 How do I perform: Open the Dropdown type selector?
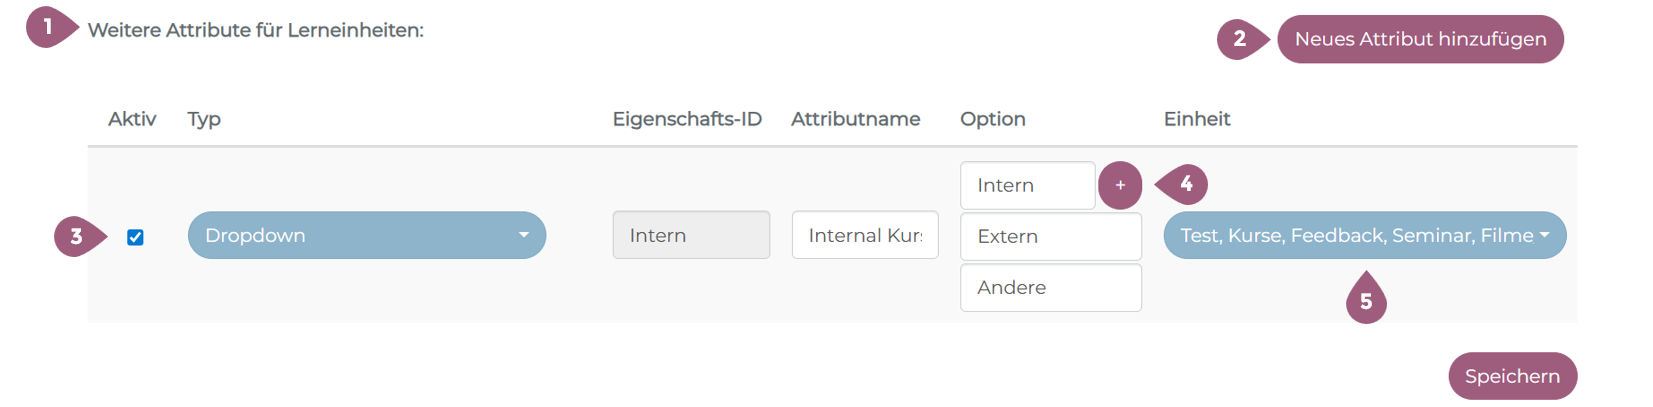(366, 235)
